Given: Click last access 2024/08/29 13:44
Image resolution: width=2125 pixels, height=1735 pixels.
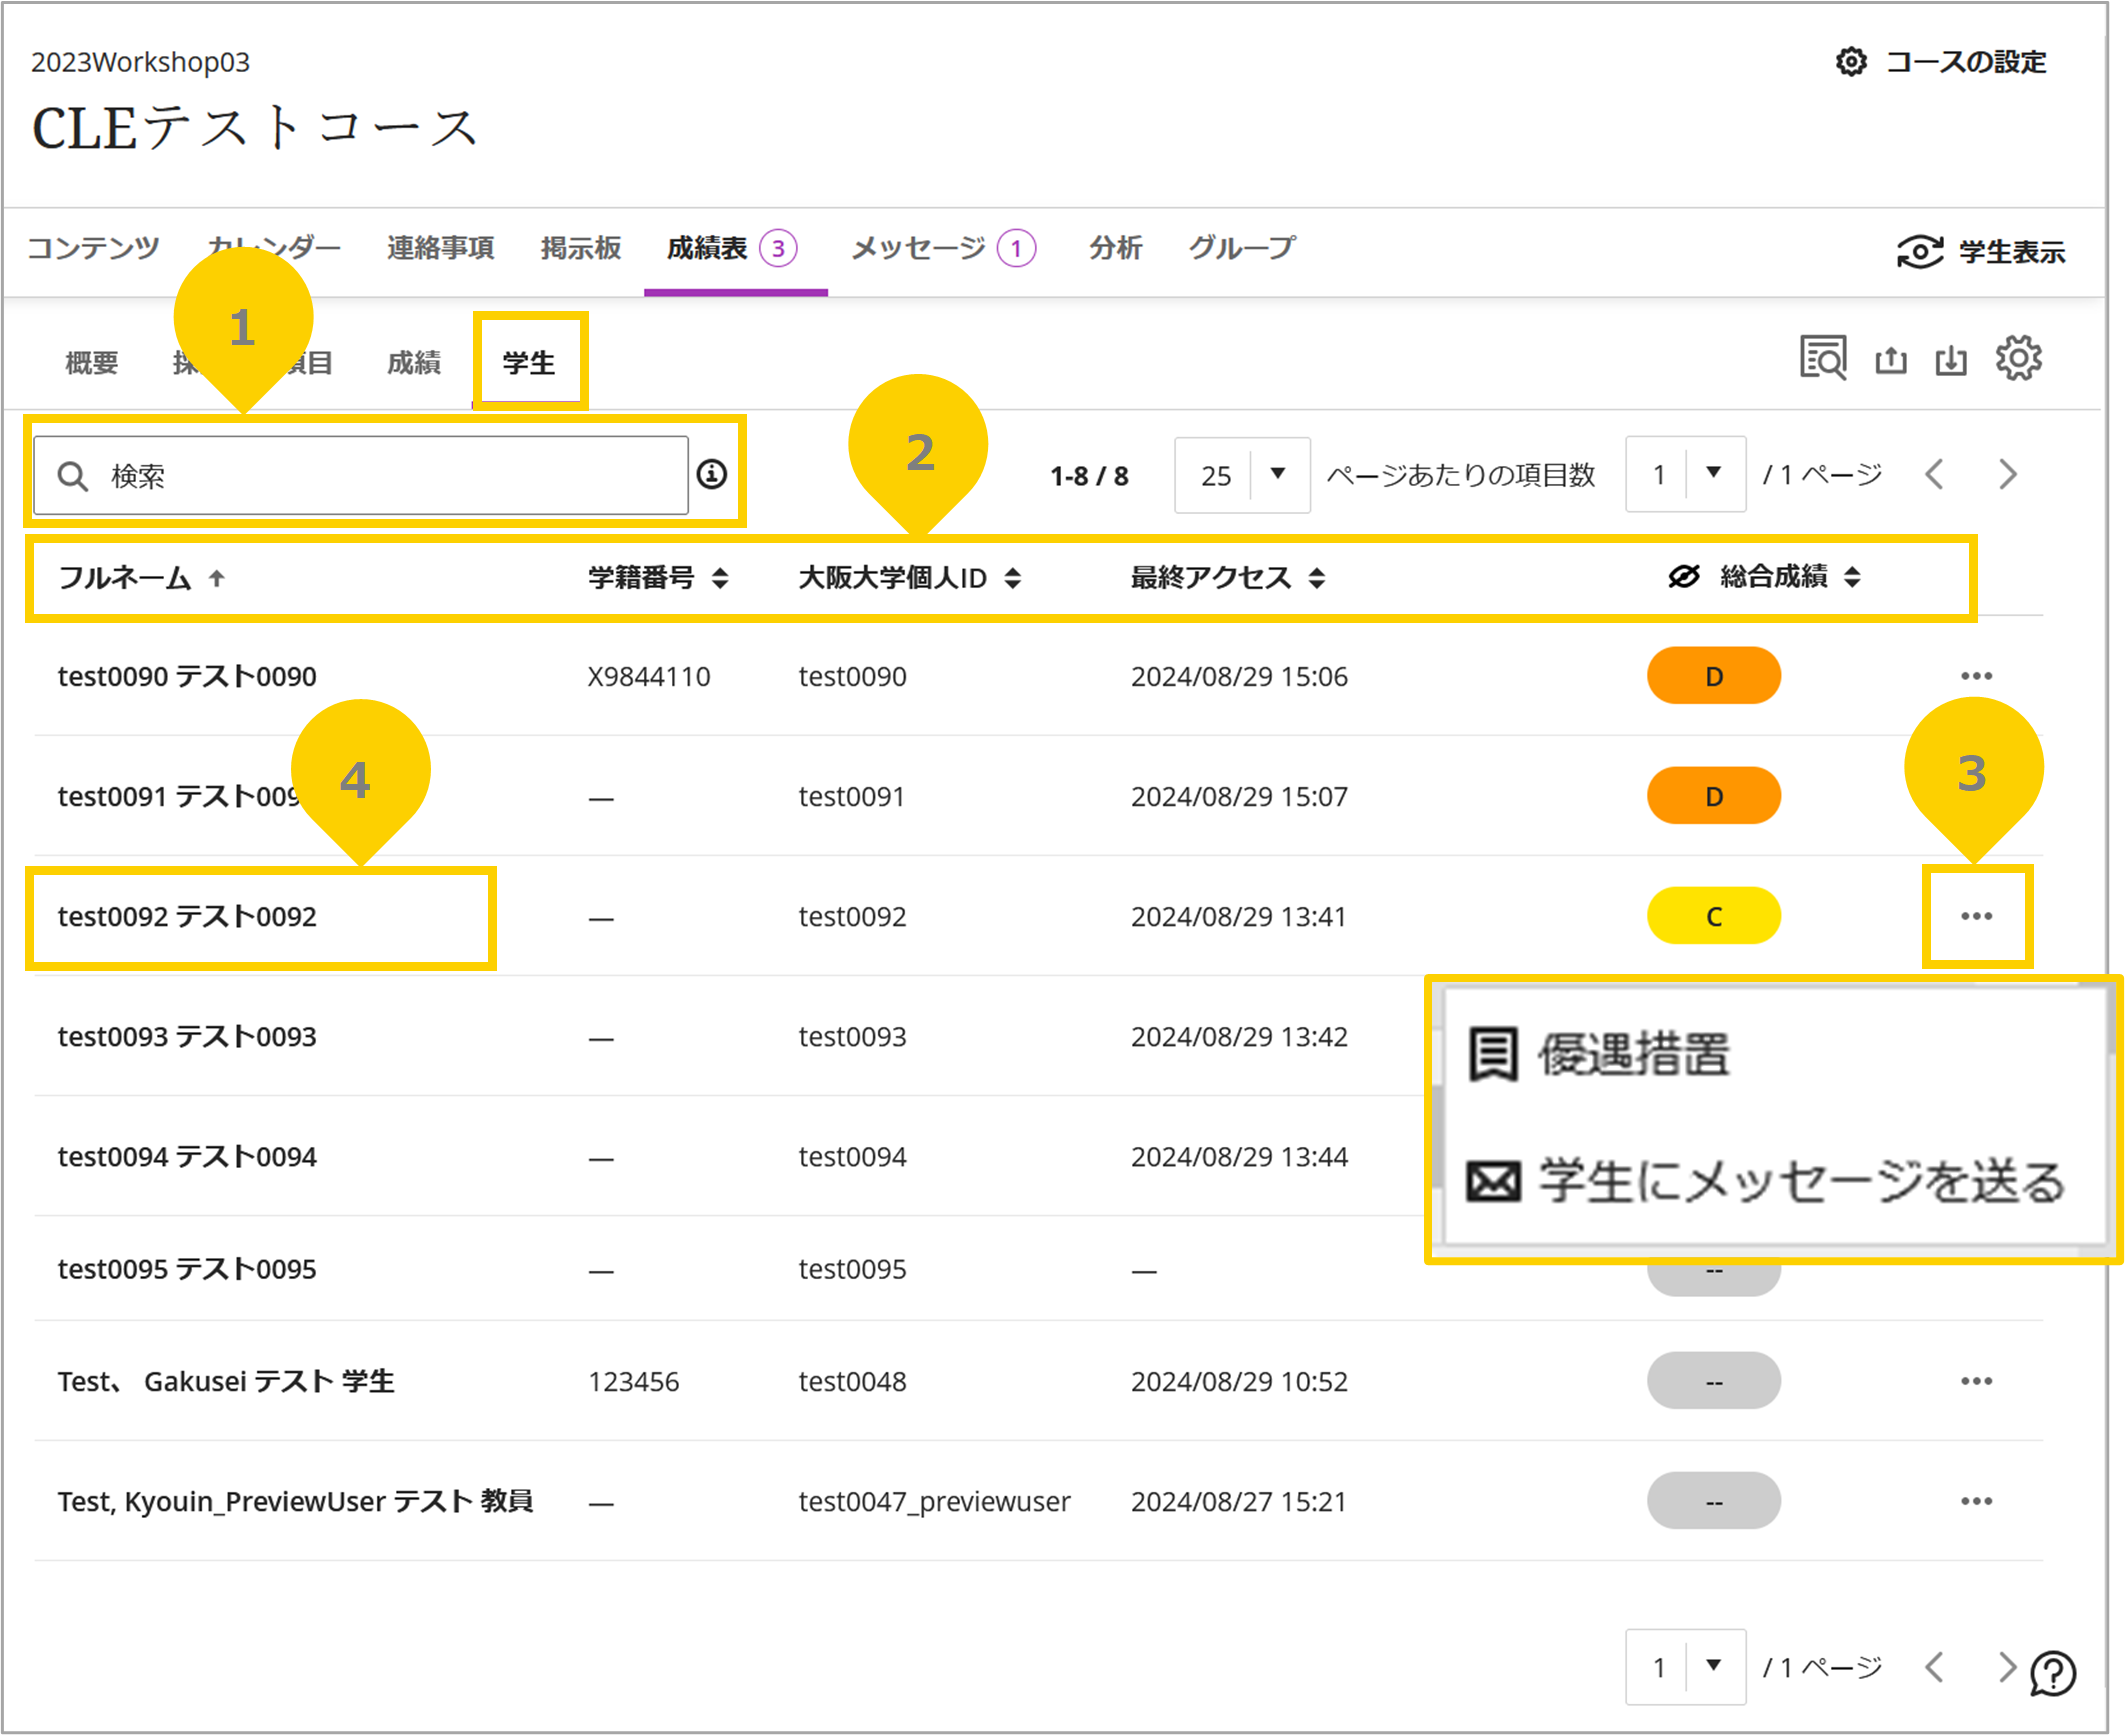Looking at the screenshot, I should [x=1238, y=1157].
